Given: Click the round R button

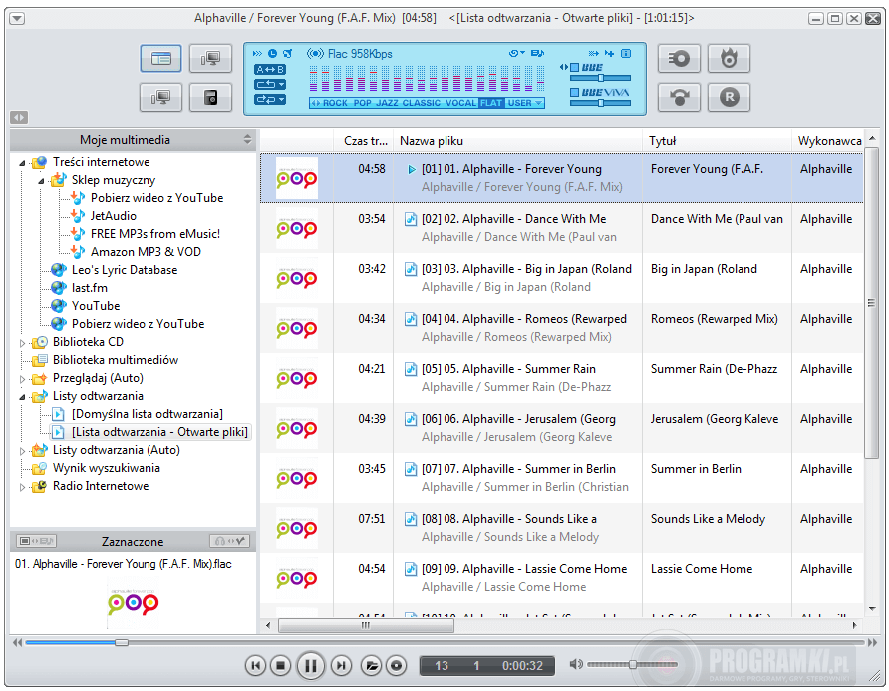Looking at the screenshot, I should (x=729, y=97).
